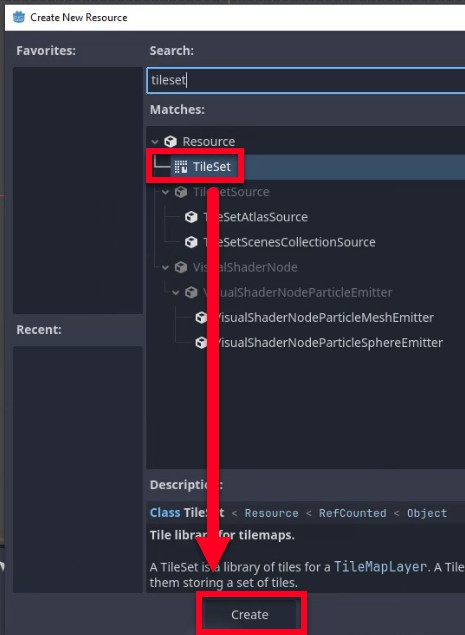Click the VisualShaderNodeParticleEmitter row
The height and width of the screenshot is (635, 465).
tap(297, 292)
